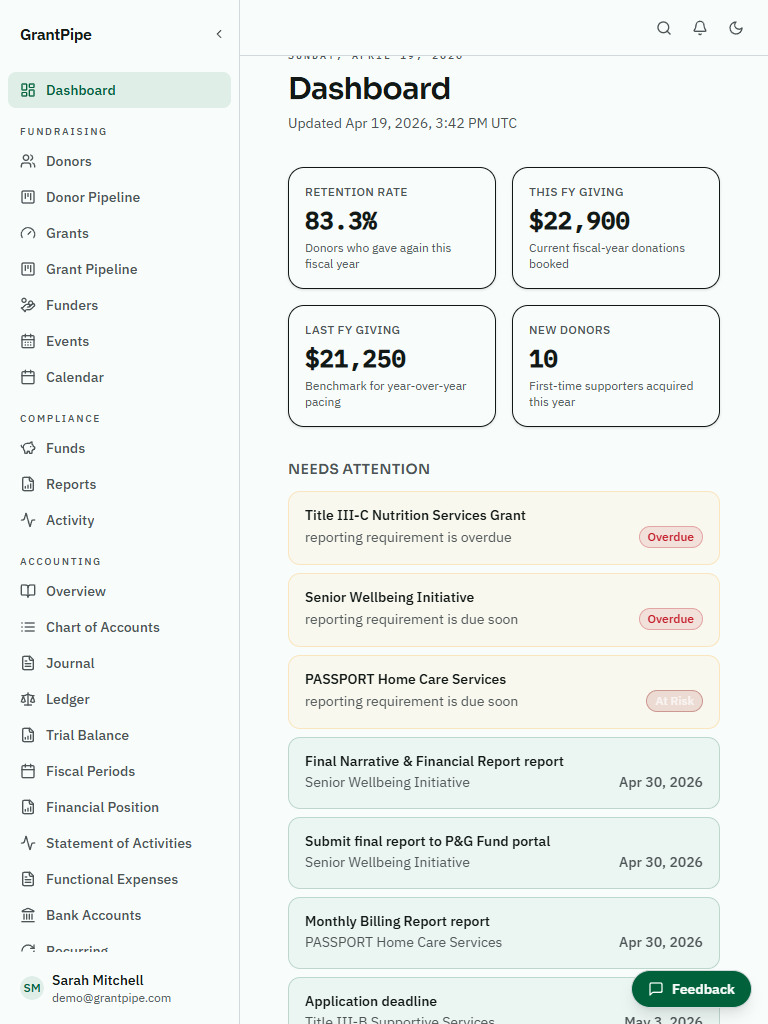Click Overdue badge on Senior Wellbeing Initiative

(x=671, y=619)
